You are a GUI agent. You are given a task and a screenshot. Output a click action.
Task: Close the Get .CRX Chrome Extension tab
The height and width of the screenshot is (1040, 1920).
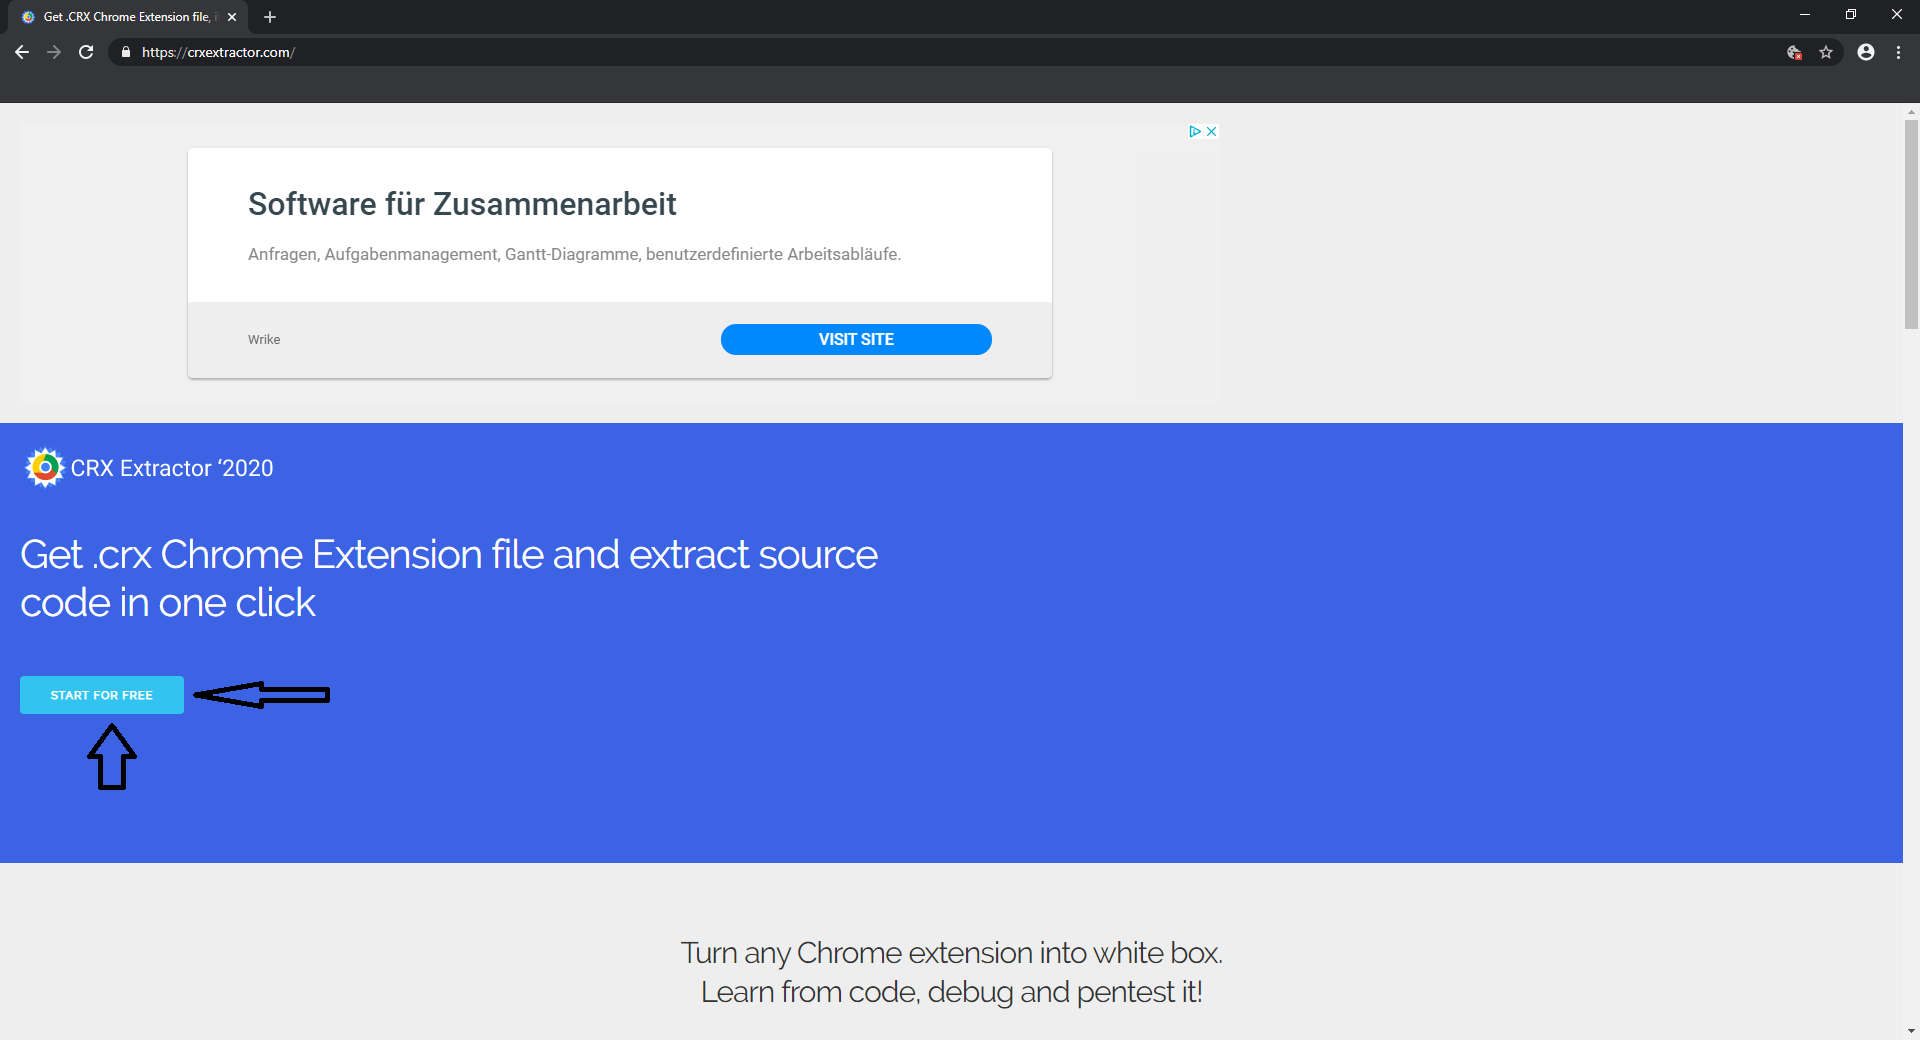pyautogui.click(x=232, y=17)
